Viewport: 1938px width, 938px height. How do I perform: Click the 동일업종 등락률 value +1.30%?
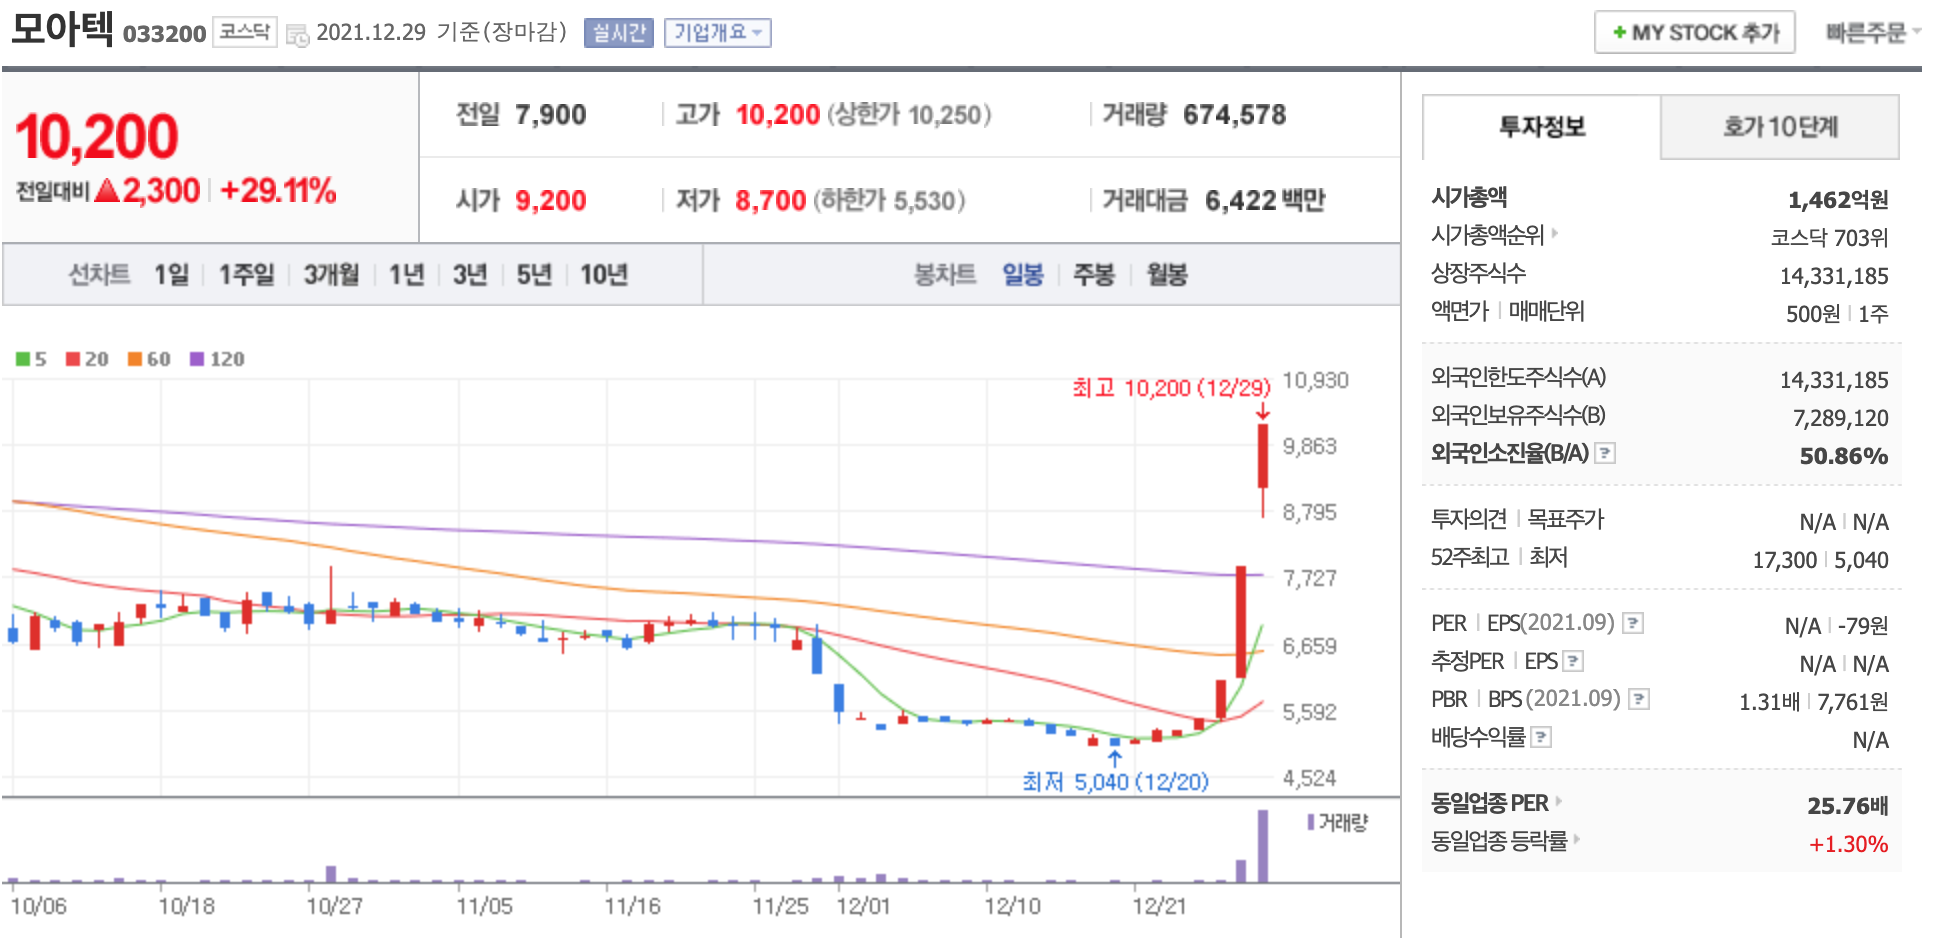point(1848,844)
